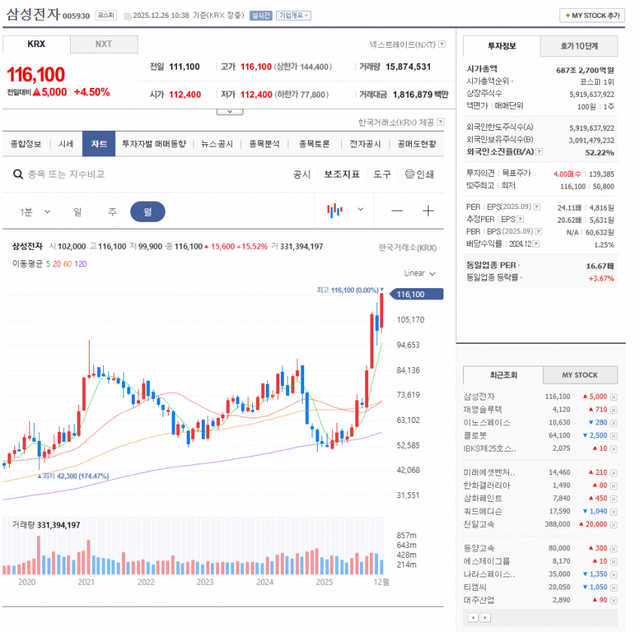
Task: Click the search magnifier icon
Action: click(x=17, y=174)
